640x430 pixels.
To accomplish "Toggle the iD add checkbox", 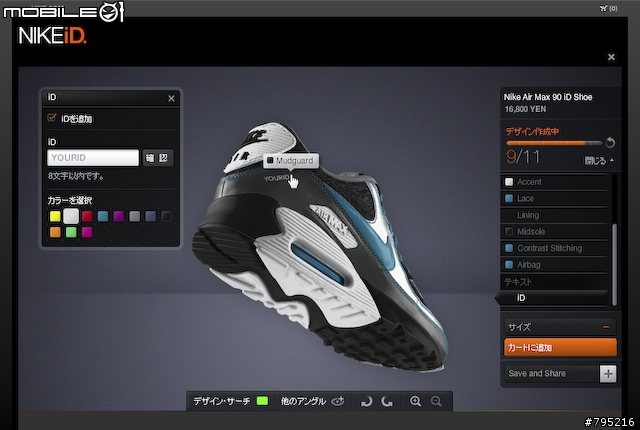I will [x=51, y=118].
